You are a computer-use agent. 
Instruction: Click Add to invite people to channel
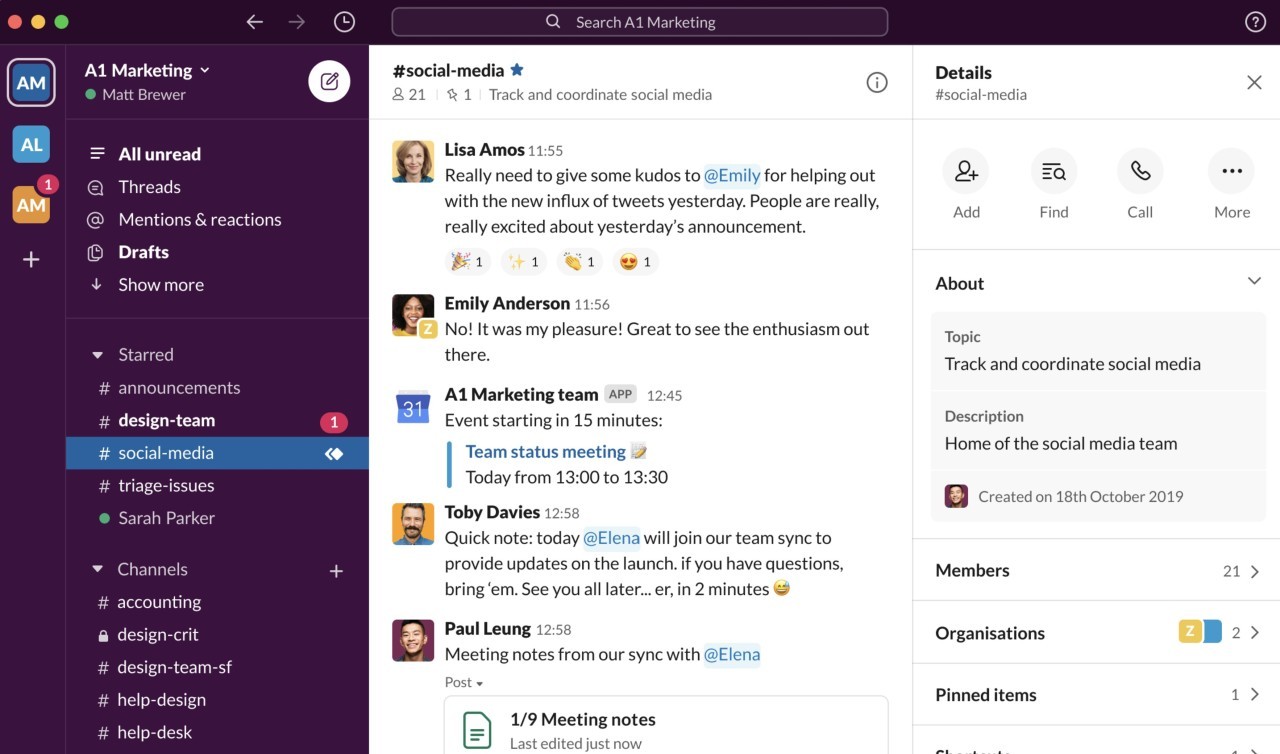(x=965, y=171)
